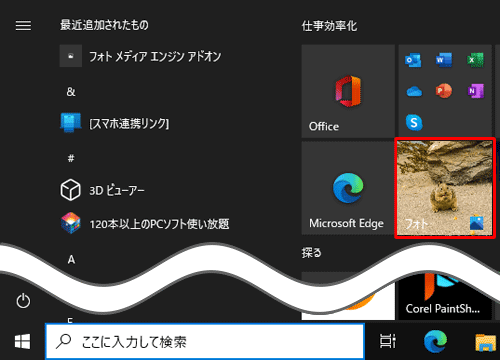This screenshot has width=500, height=360.
Task: Open OneDrive from the Office group tile
Action: 414,91
